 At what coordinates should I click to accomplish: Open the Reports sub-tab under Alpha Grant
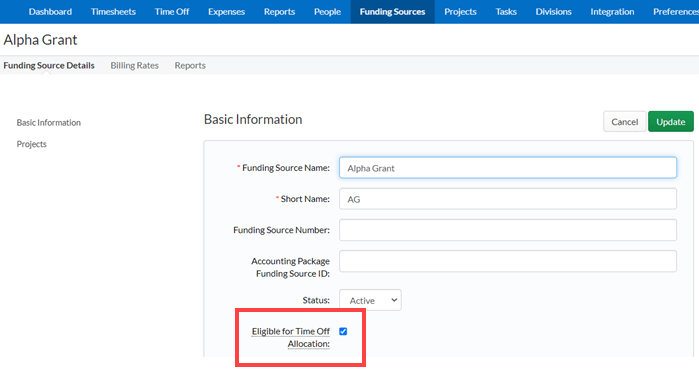click(190, 65)
